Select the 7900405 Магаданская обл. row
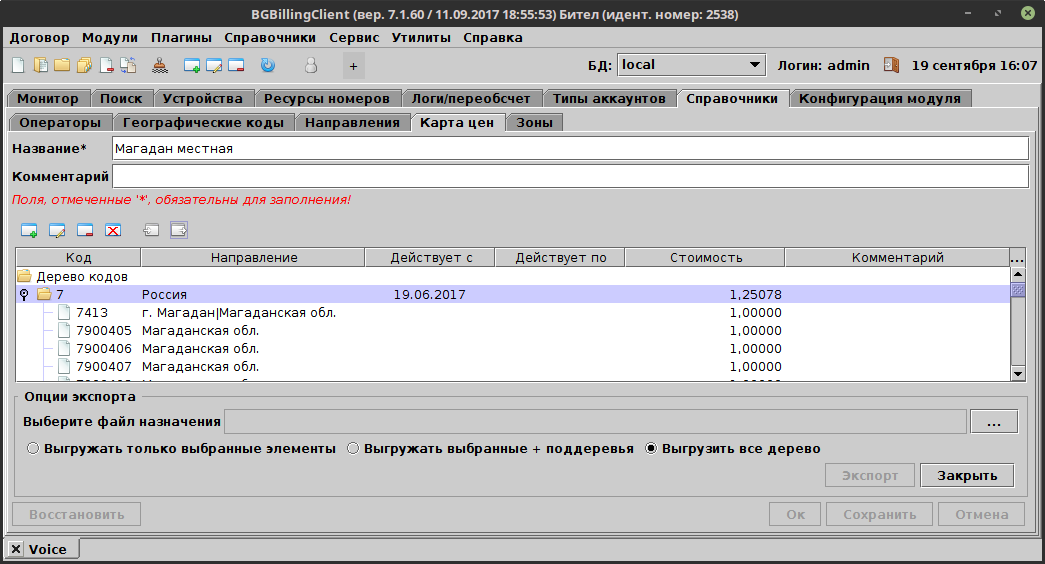Screen dimensions: 1045x564 pyautogui.click(x=513, y=331)
